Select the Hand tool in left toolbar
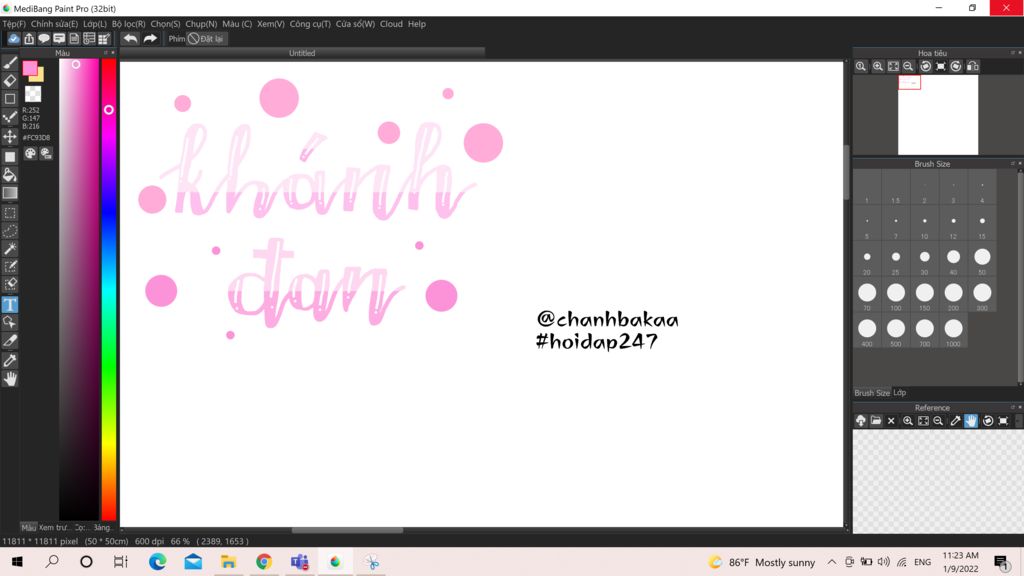The width and height of the screenshot is (1024, 576). pyautogui.click(x=10, y=379)
